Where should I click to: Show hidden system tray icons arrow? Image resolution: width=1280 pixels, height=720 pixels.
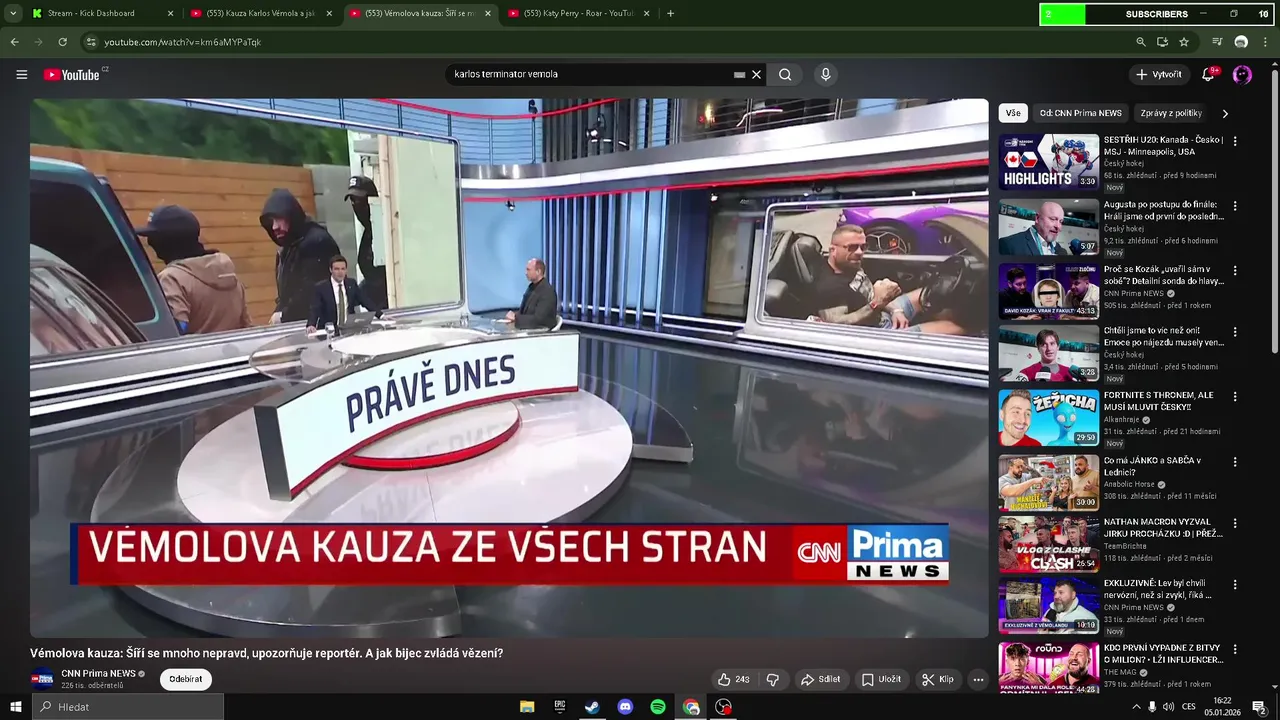point(1136,707)
